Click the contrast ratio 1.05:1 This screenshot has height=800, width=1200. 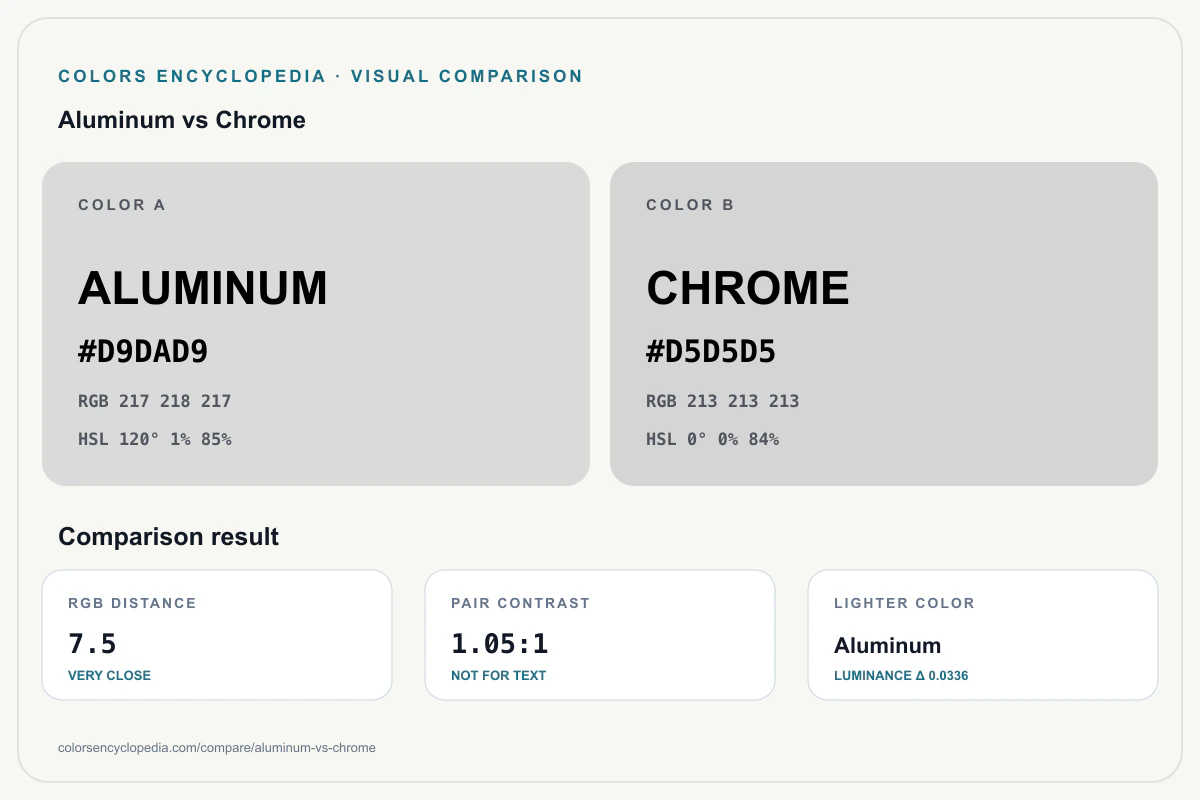coord(500,643)
